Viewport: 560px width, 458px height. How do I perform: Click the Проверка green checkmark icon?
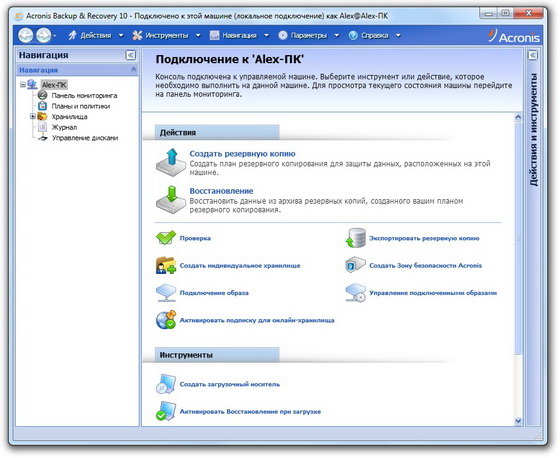tap(166, 238)
